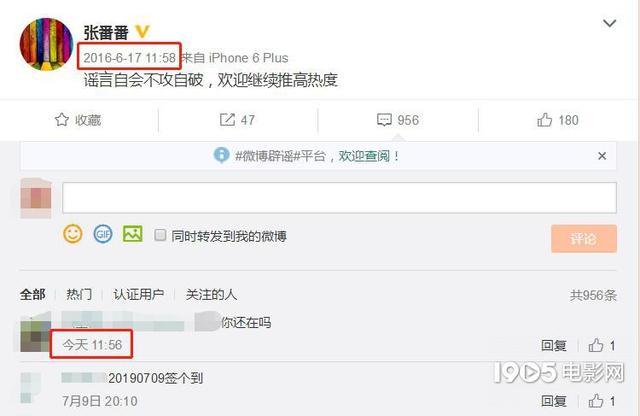The height and width of the screenshot is (416, 640).
Task: Select the 认证用户 comments tab
Action: point(138,294)
